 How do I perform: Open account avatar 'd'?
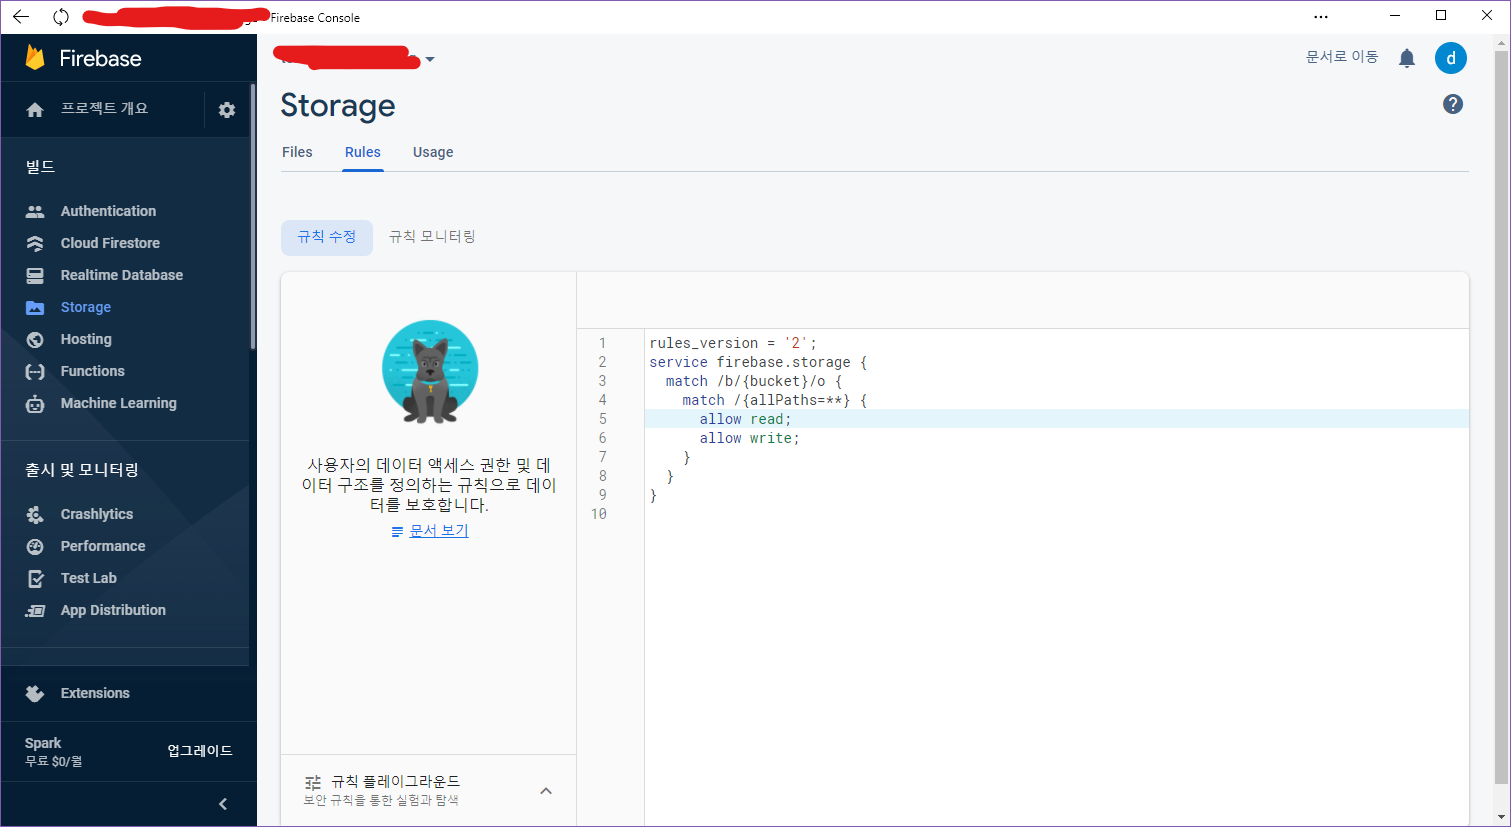point(1451,58)
